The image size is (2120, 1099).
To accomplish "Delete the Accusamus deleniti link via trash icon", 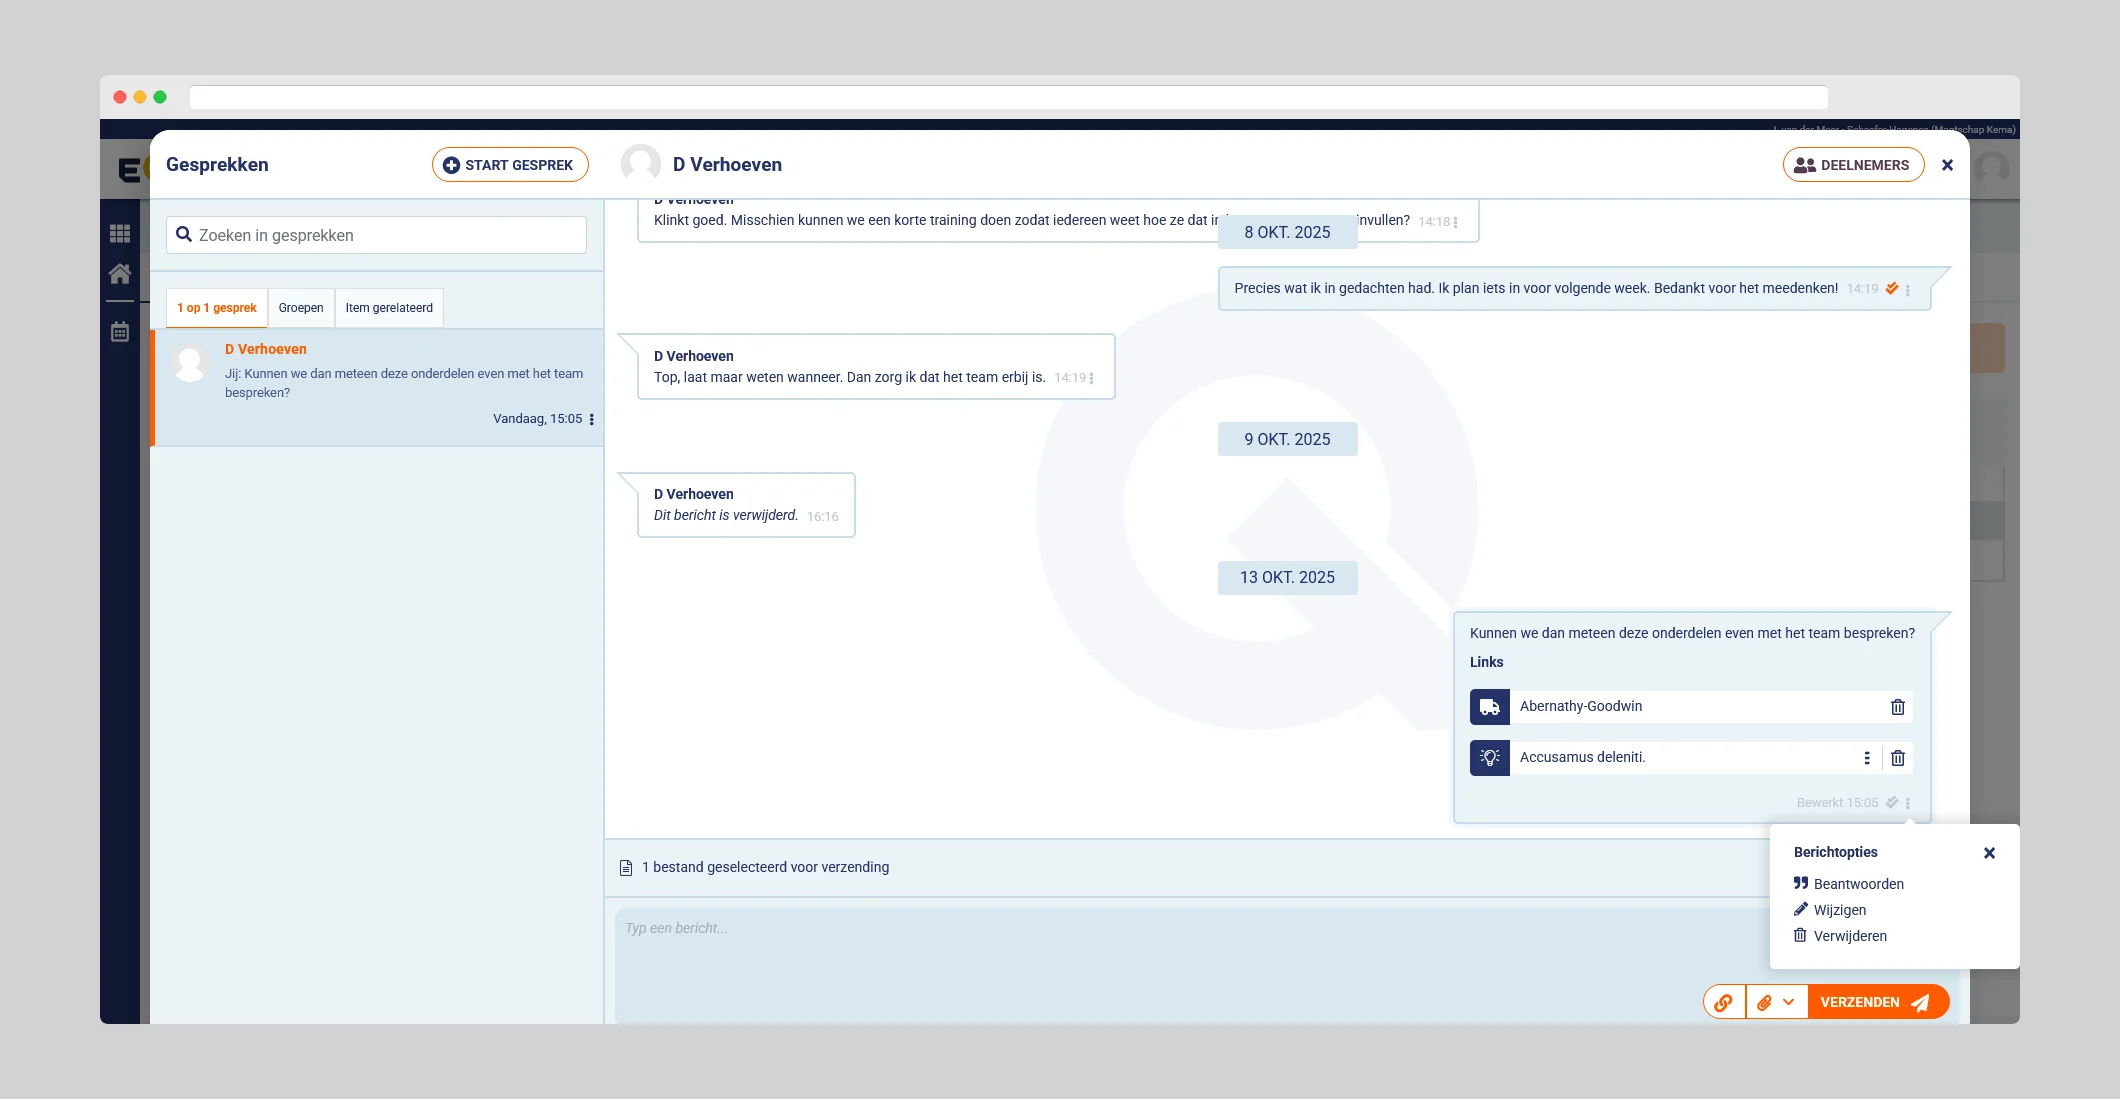I will pyautogui.click(x=1897, y=758).
